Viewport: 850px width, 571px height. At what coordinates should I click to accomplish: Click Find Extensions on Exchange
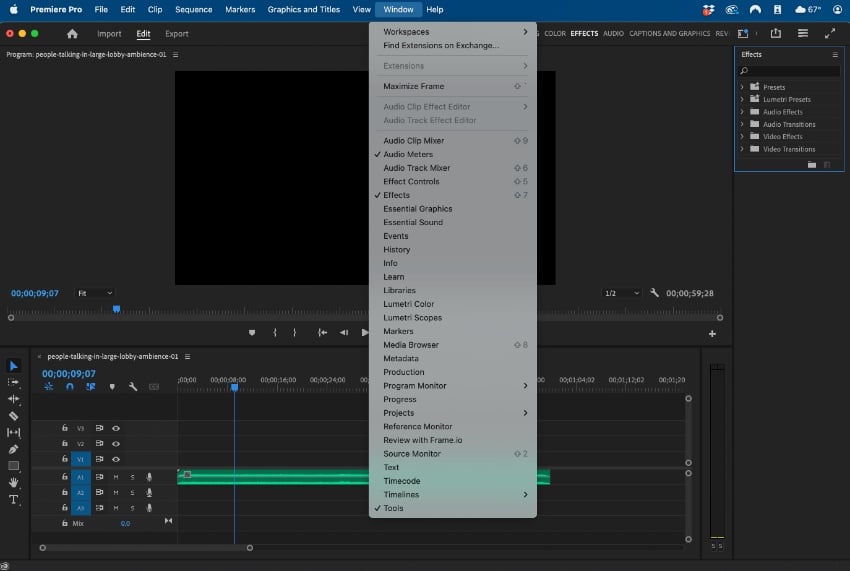pyautogui.click(x=453, y=46)
